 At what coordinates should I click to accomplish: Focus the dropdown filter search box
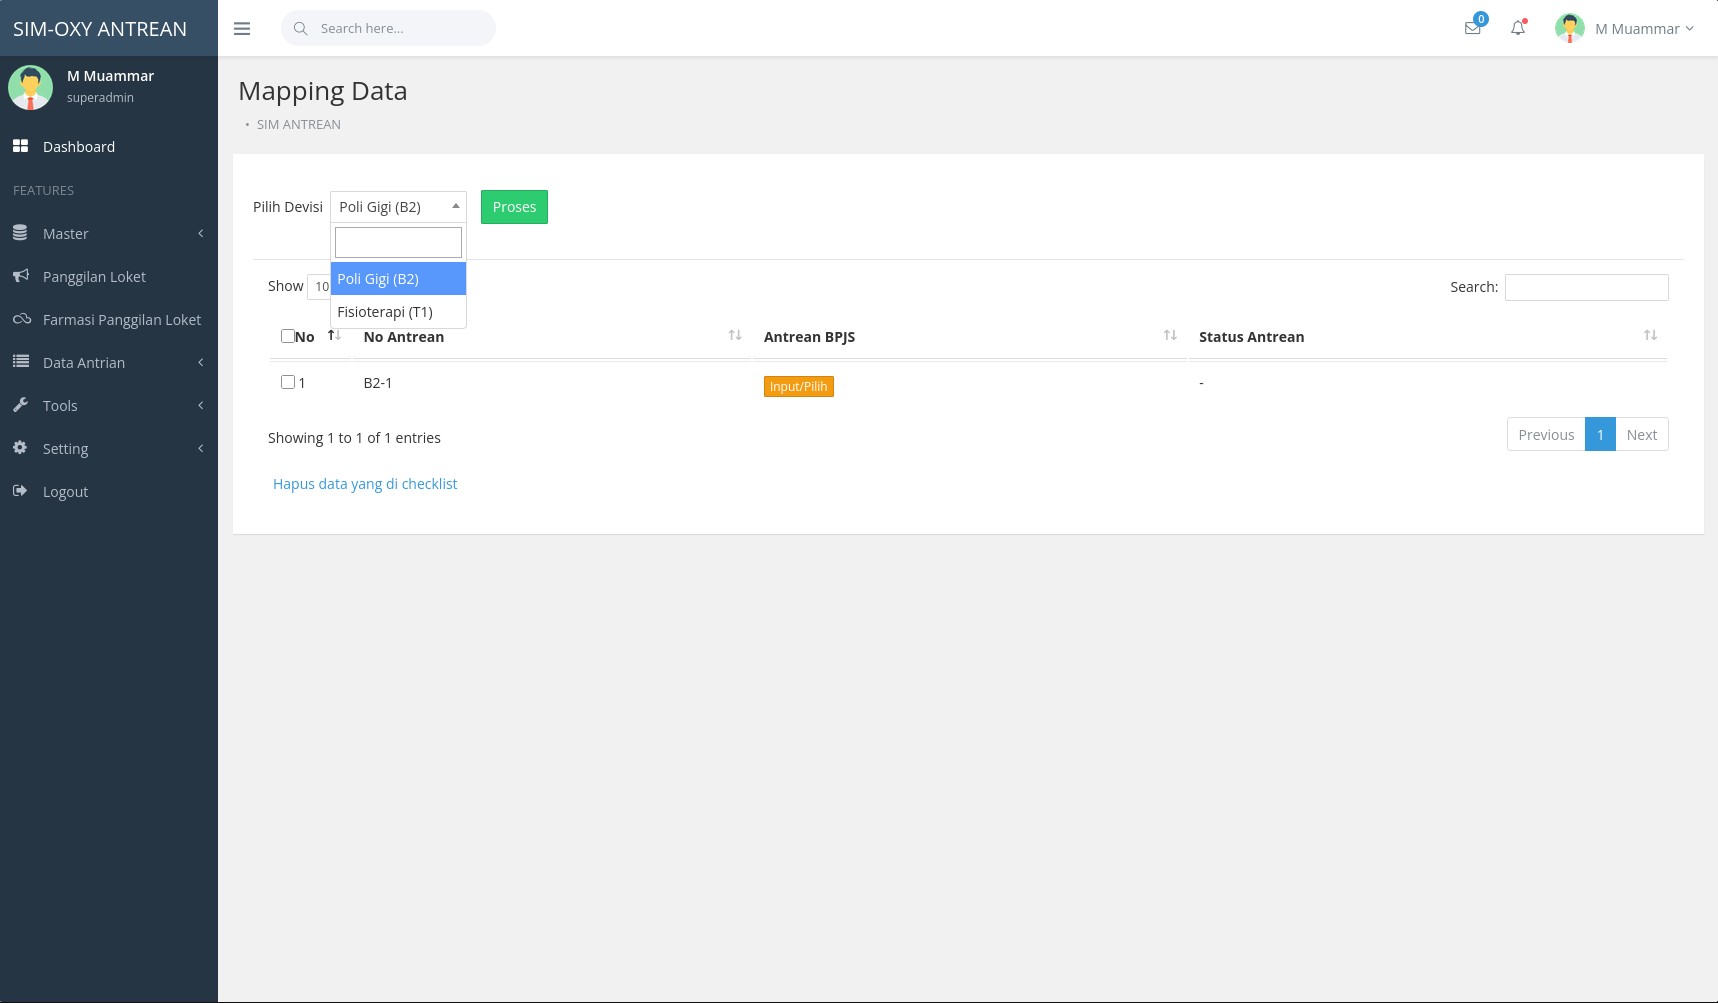[x=398, y=242]
